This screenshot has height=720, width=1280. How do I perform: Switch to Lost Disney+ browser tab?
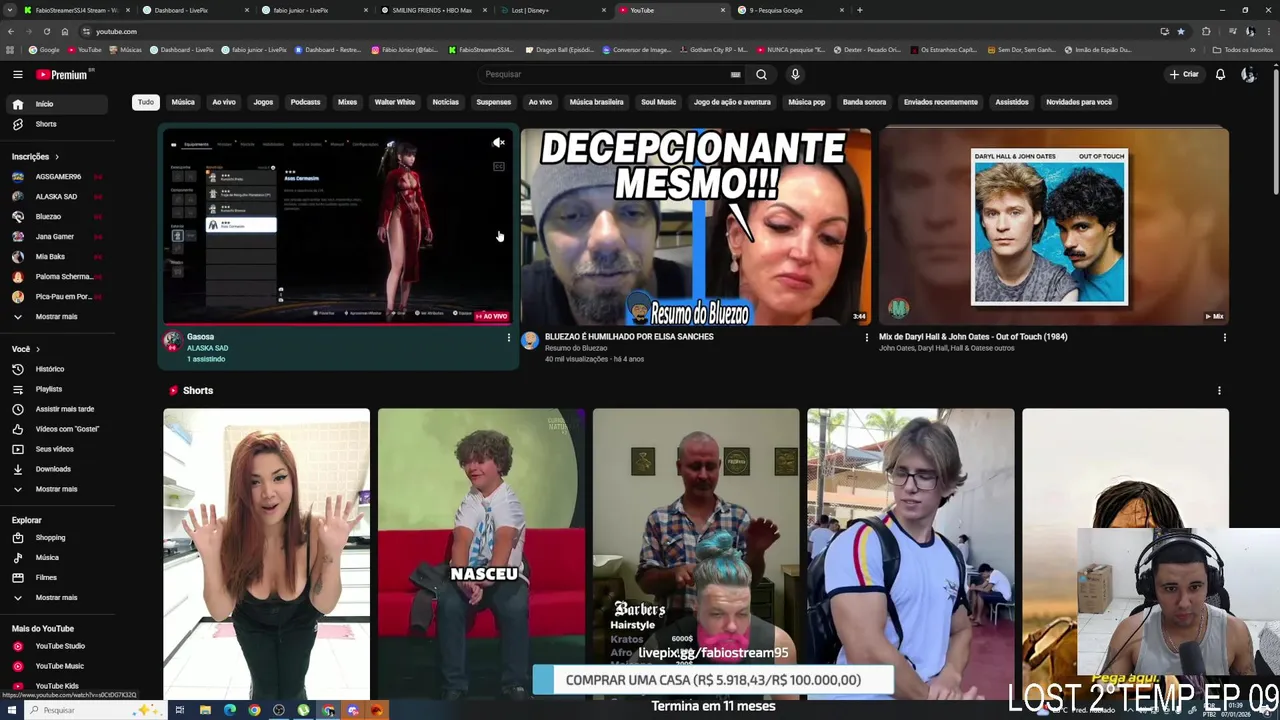click(x=550, y=10)
